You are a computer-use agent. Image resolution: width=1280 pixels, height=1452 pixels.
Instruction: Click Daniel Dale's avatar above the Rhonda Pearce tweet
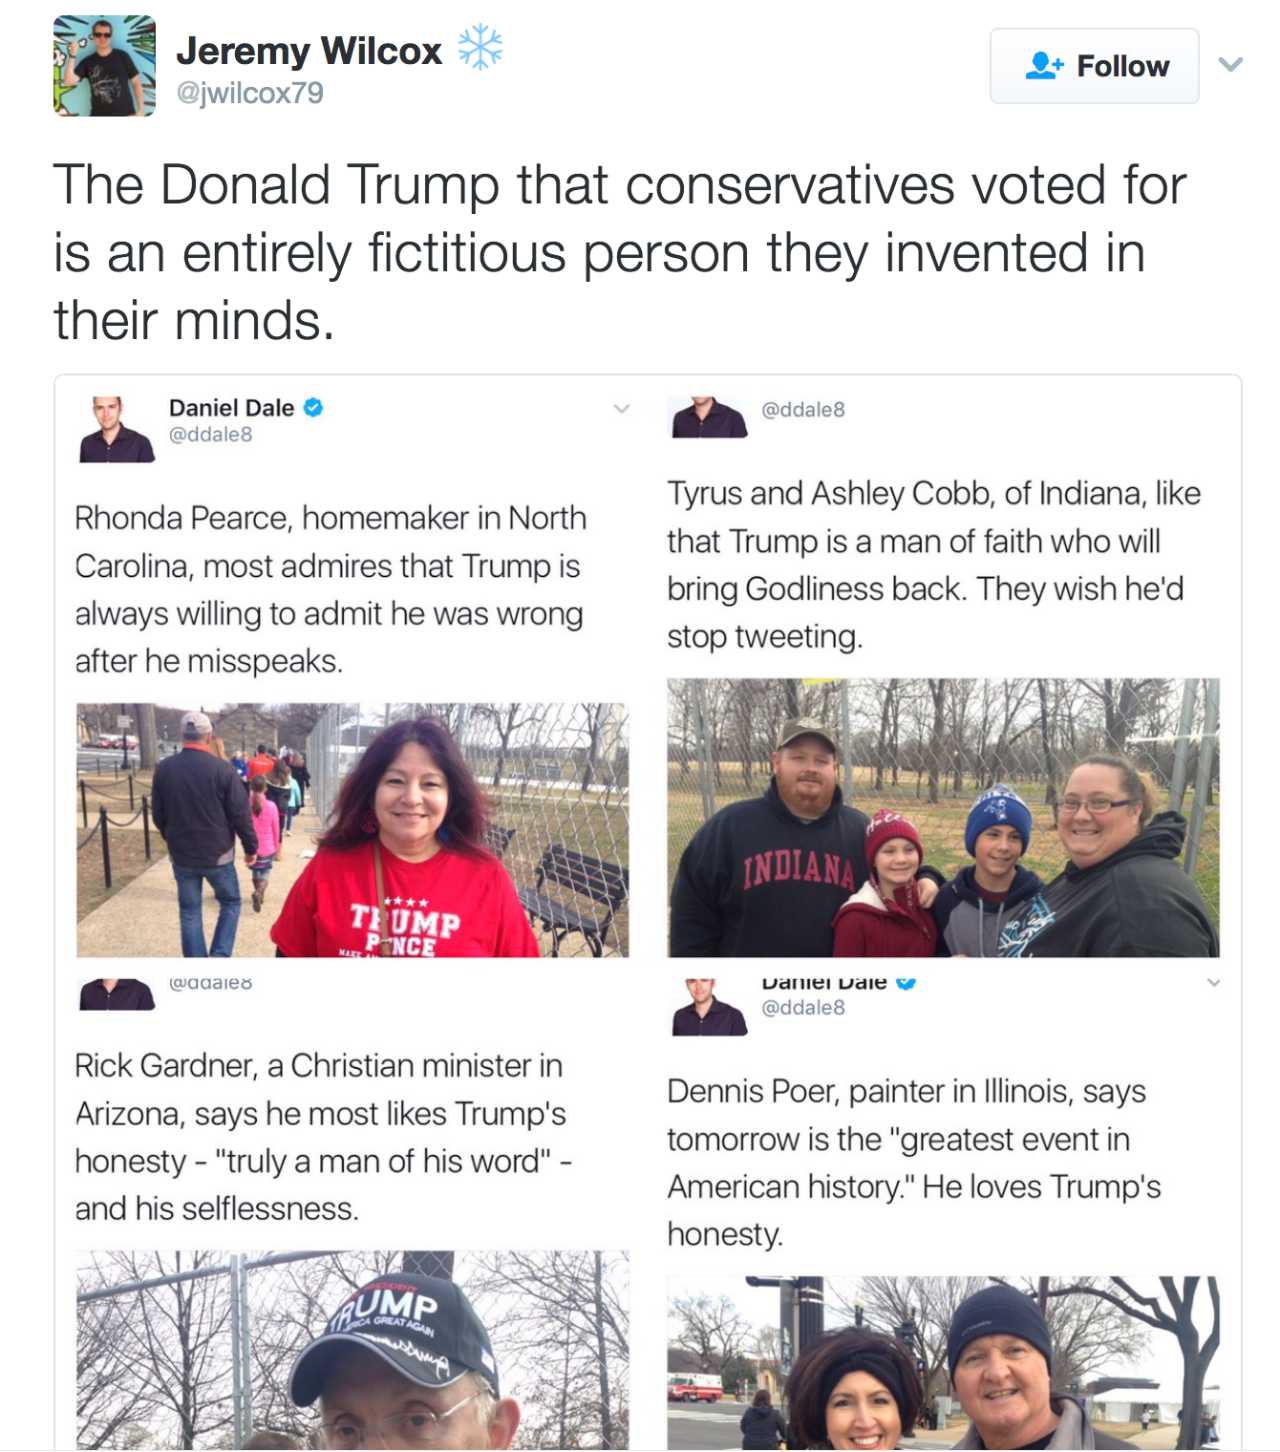[116, 430]
